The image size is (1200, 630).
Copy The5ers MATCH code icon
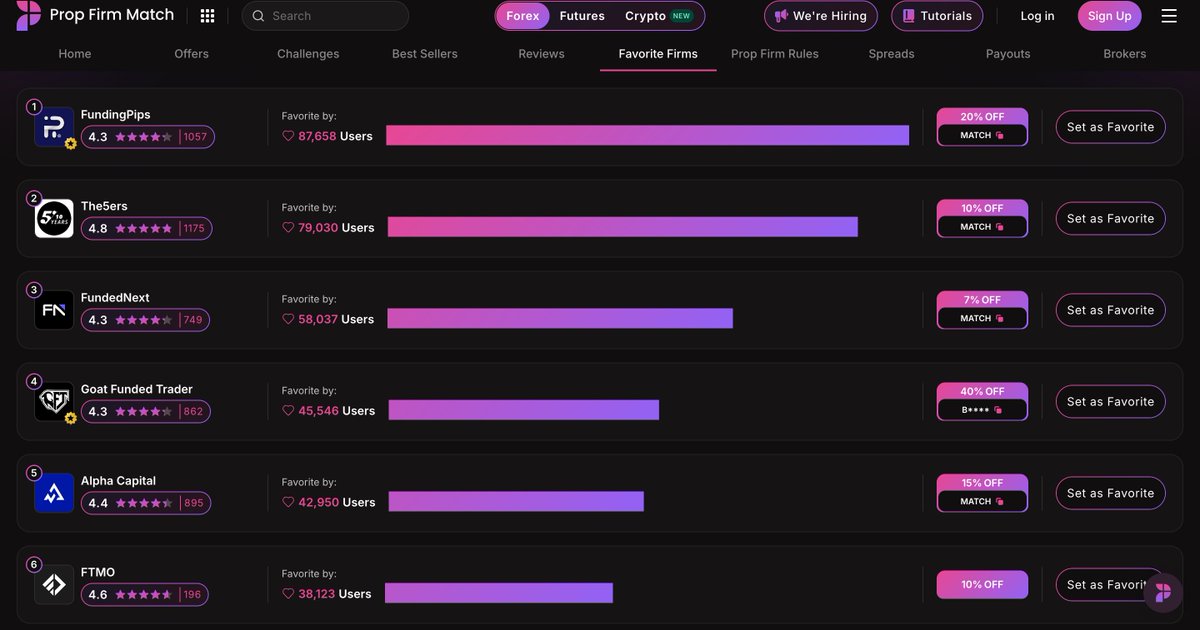[x=999, y=227]
